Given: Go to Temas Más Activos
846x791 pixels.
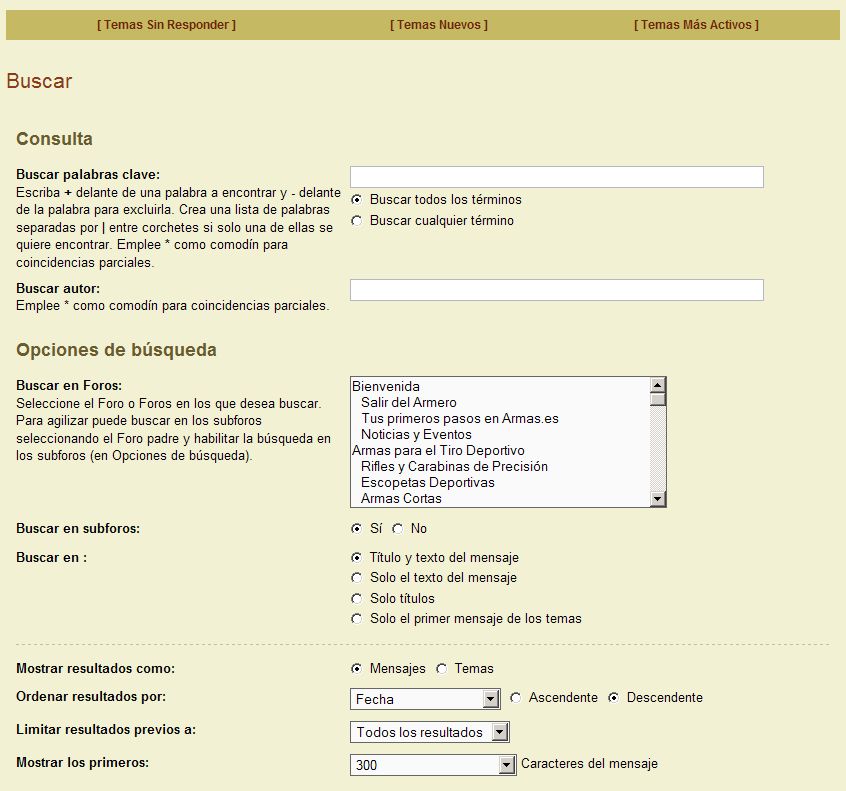Looking at the screenshot, I should (x=696, y=25).
